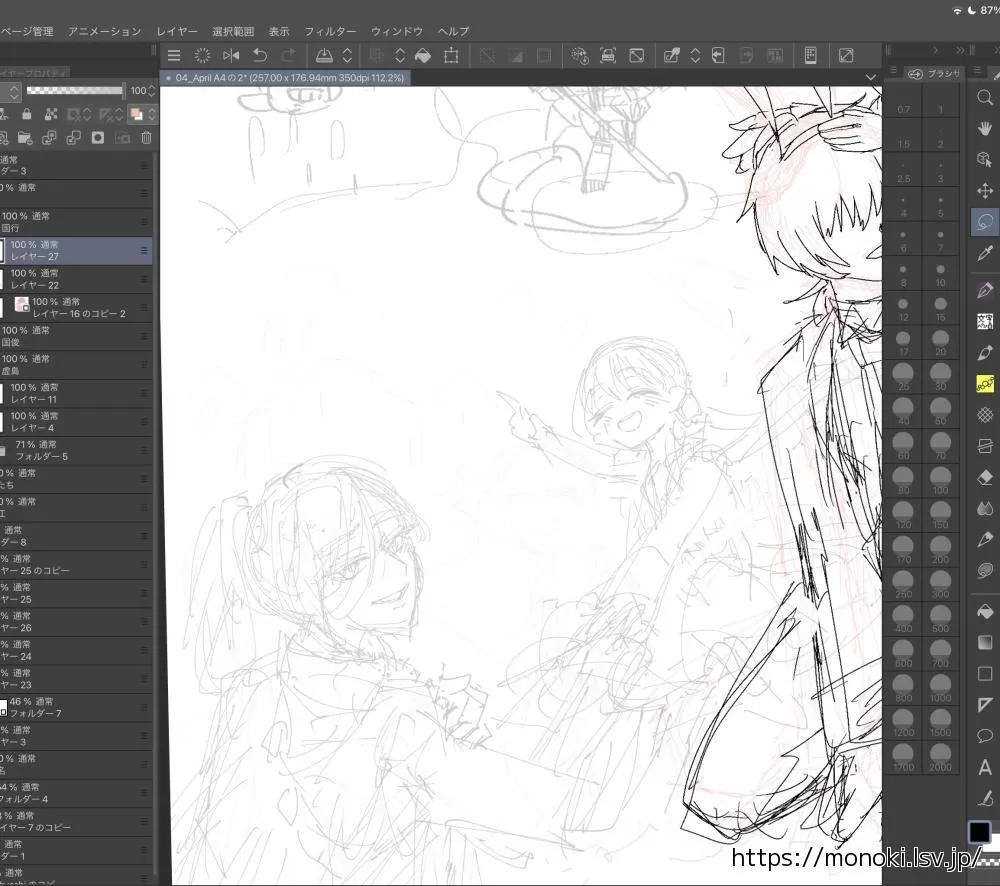This screenshot has height=886, width=1000.
Task: Select the Text tool
Action: (x=985, y=767)
